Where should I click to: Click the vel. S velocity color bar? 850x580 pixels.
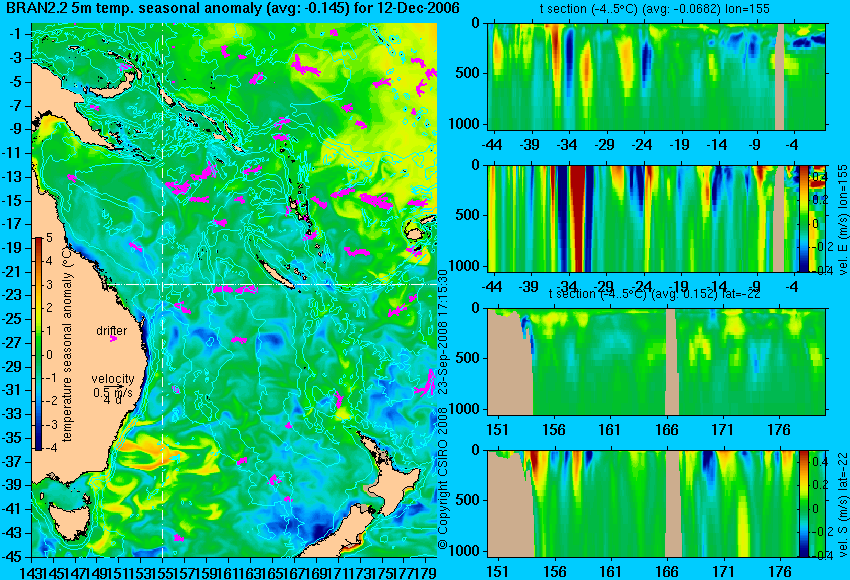tap(804, 504)
